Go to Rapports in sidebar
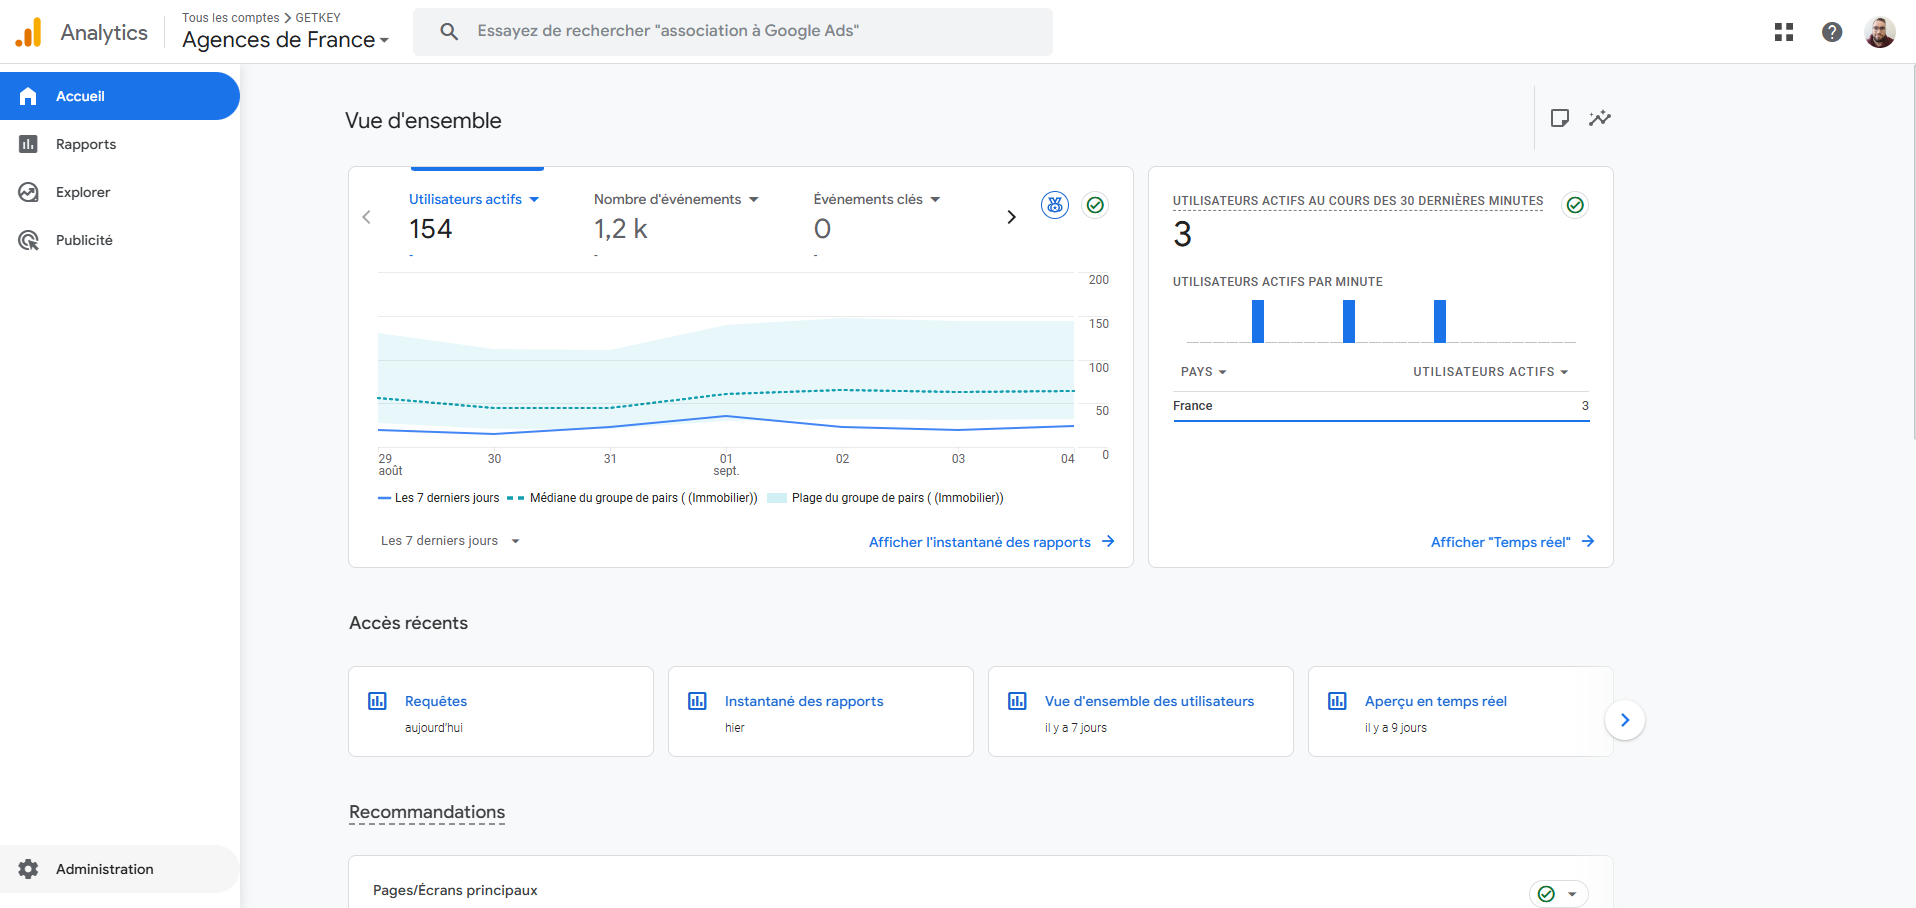This screenshot has width=1916, height=908. (x=86, y=144)
